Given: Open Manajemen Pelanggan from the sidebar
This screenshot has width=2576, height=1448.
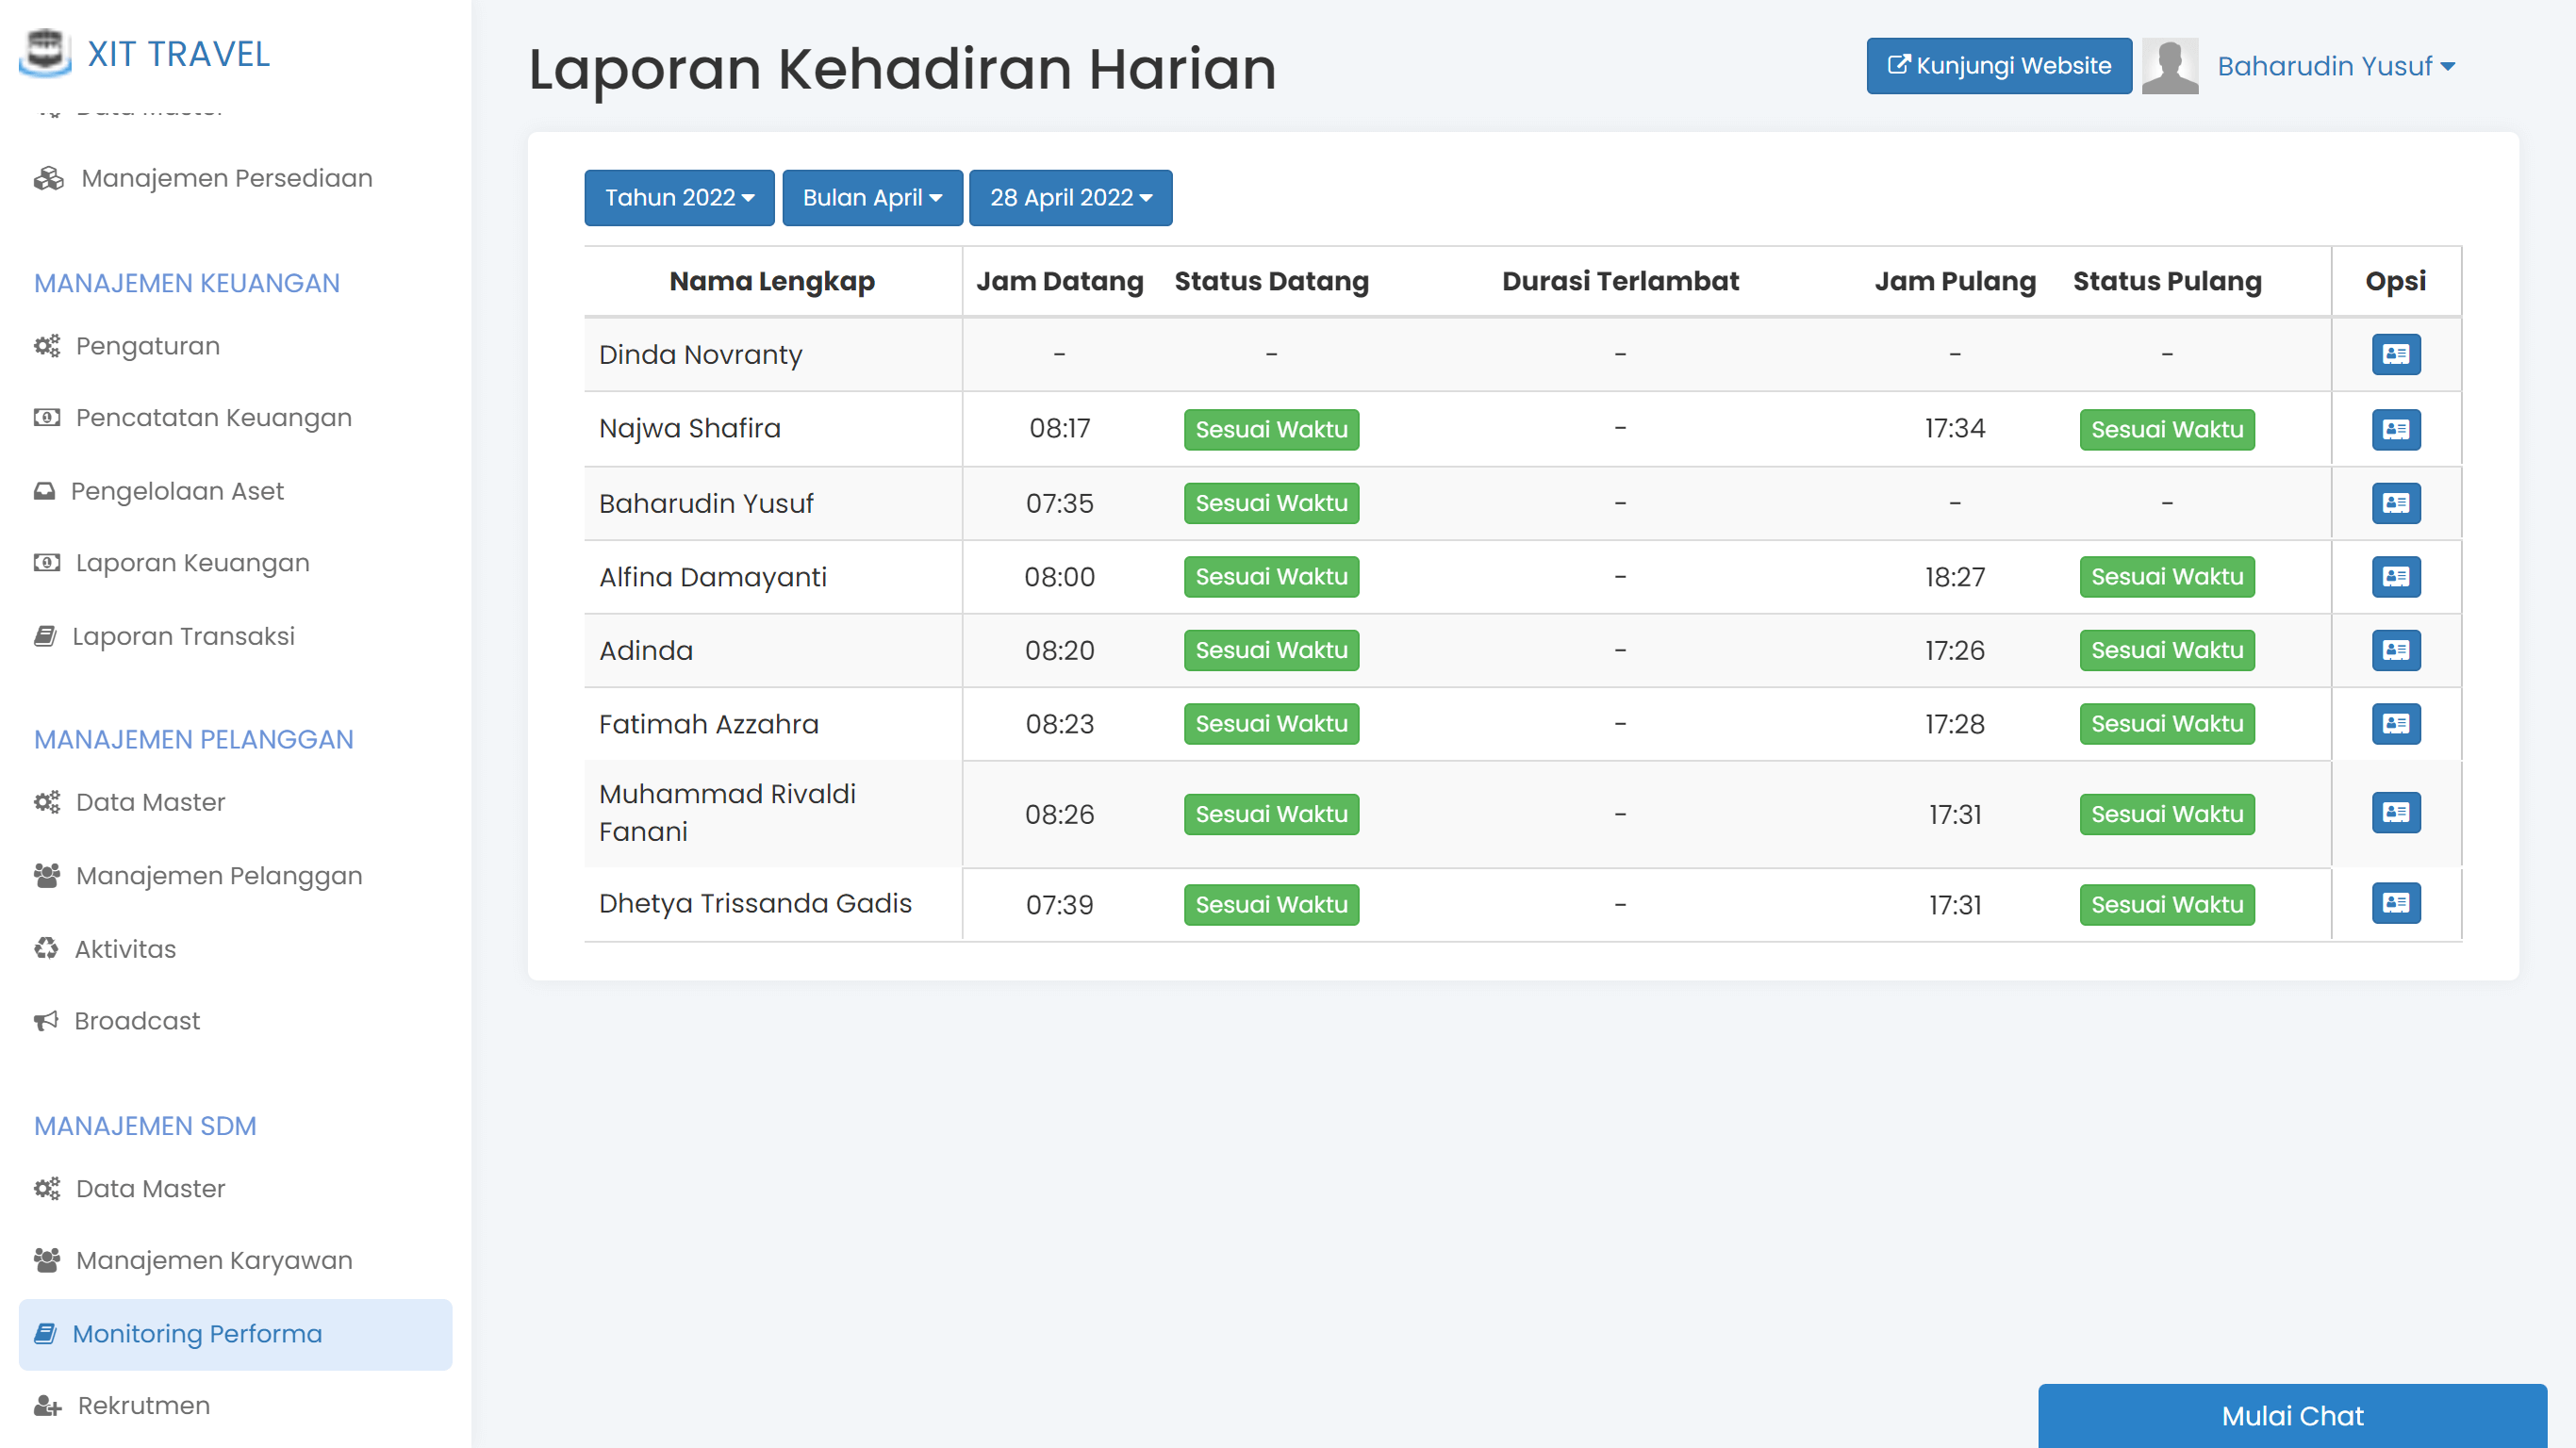Looking at the screenshot, I should pos(218,875).
